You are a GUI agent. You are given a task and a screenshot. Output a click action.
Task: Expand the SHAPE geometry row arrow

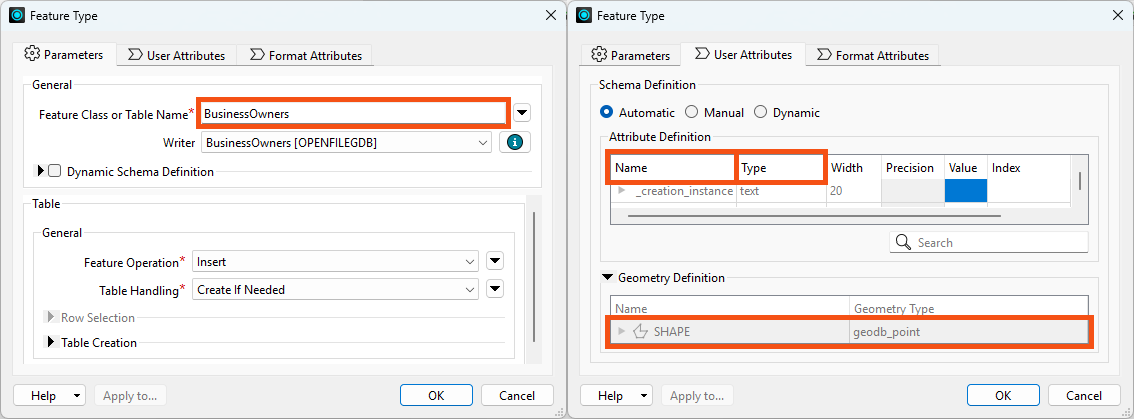point(621,331)
